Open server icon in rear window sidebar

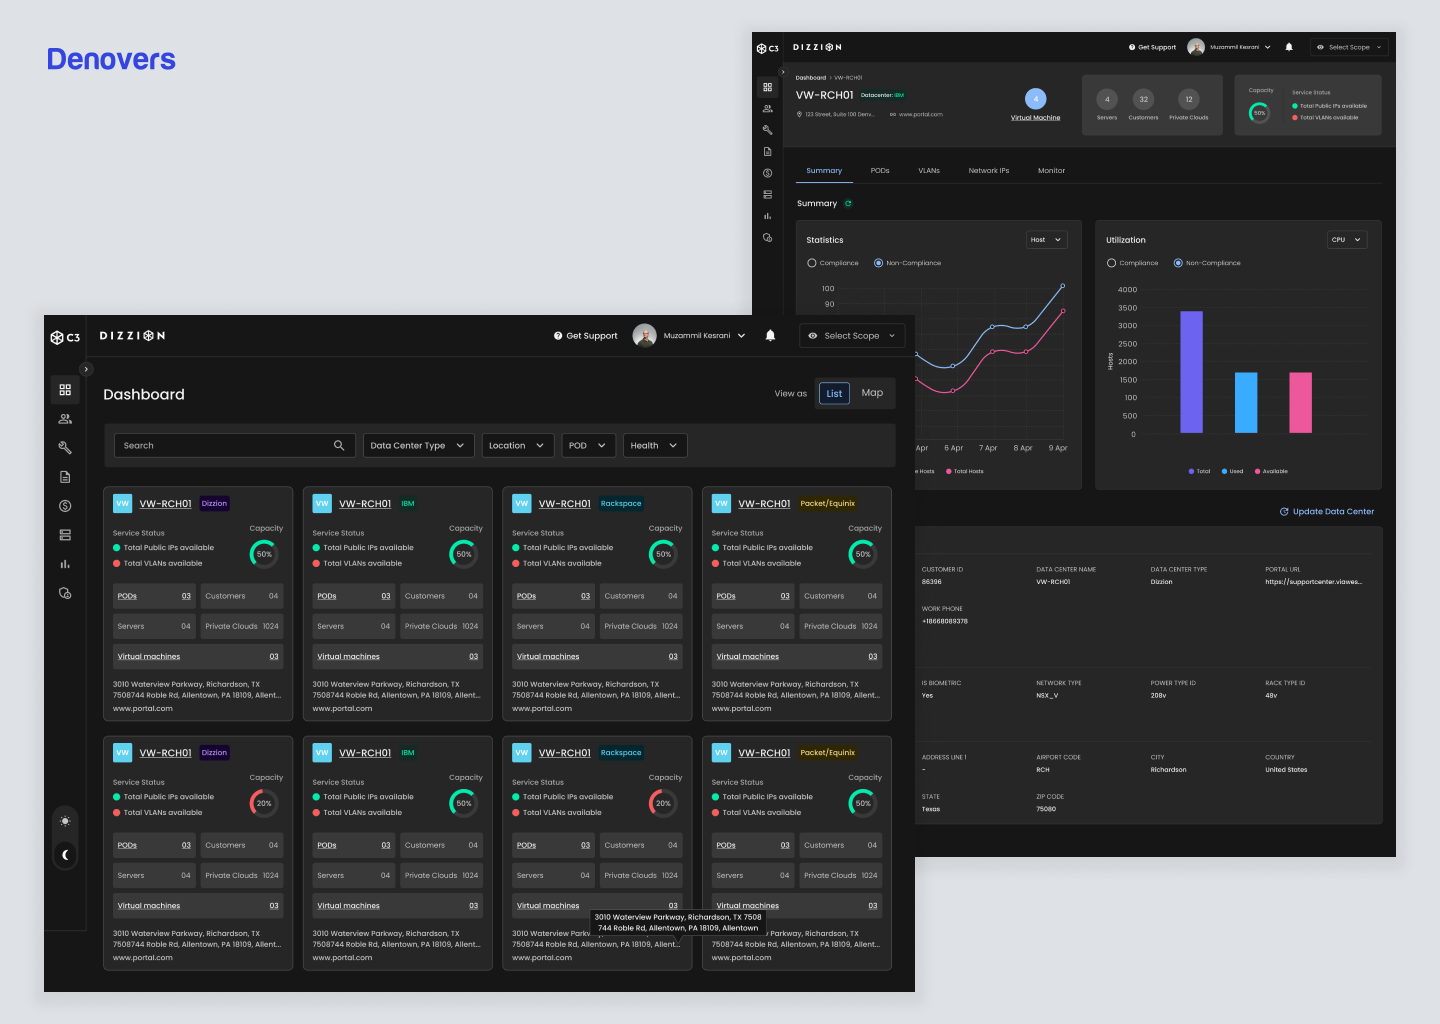coord(767,195)
